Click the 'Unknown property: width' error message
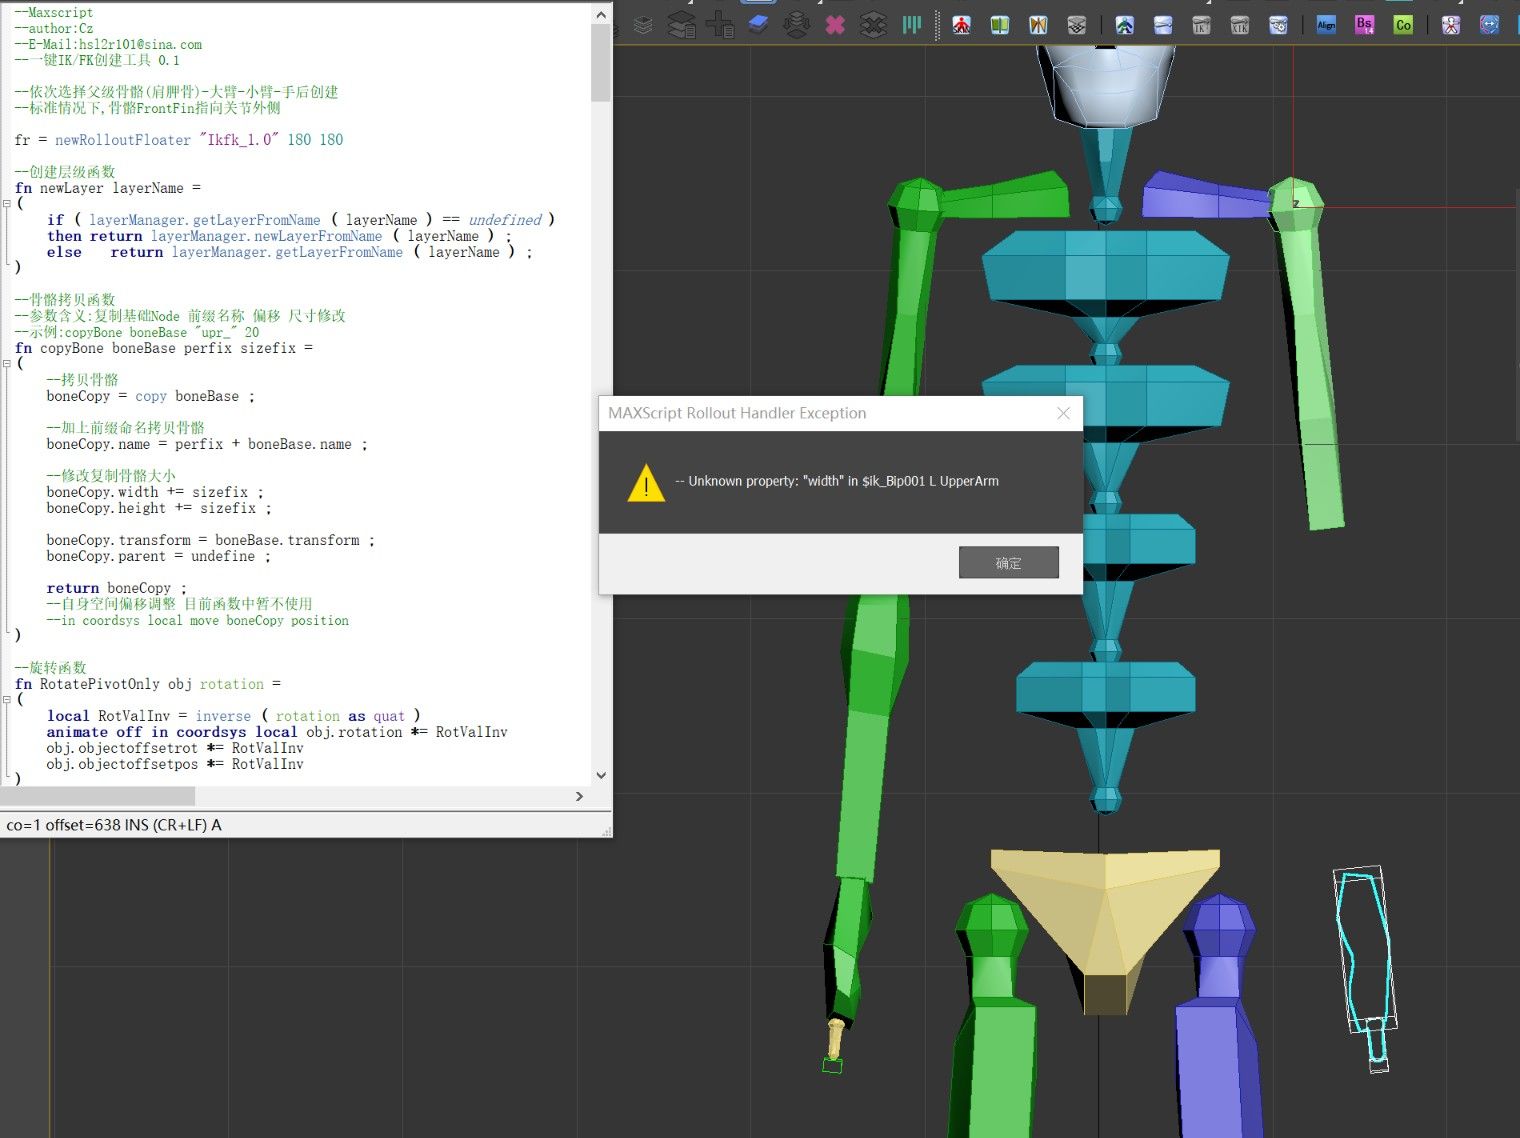This screenshot has height=1138, width=1520. point(837,481)
